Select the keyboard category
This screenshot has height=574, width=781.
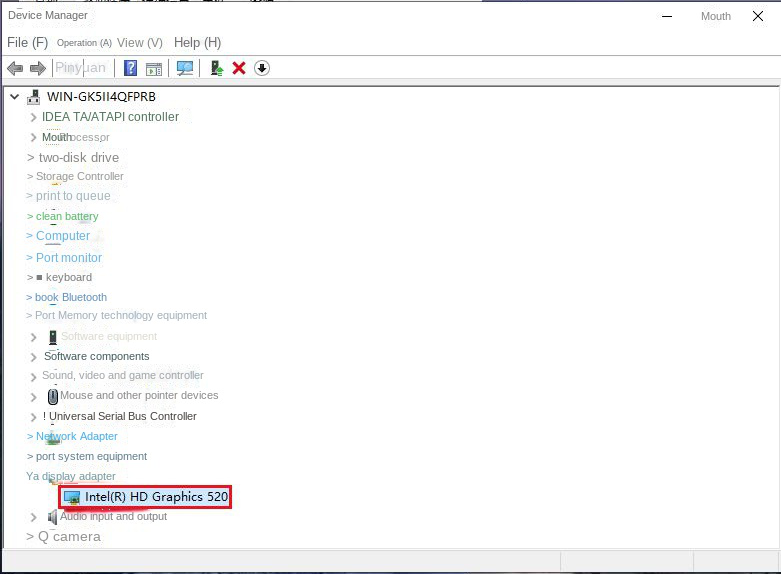coord(69,277)
